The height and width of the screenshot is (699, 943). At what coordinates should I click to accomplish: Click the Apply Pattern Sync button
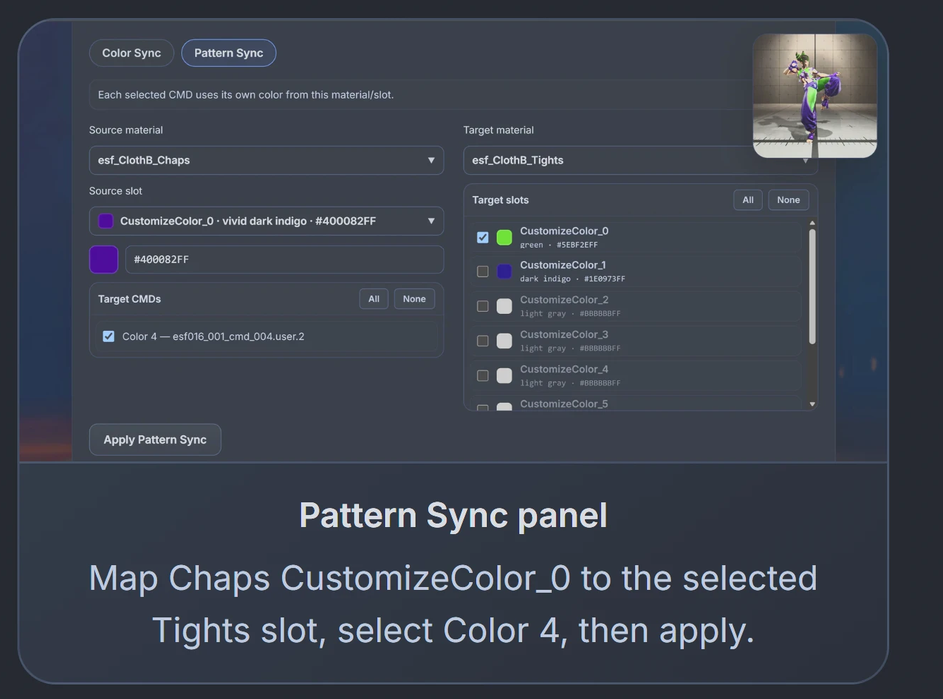coord(155,440)
